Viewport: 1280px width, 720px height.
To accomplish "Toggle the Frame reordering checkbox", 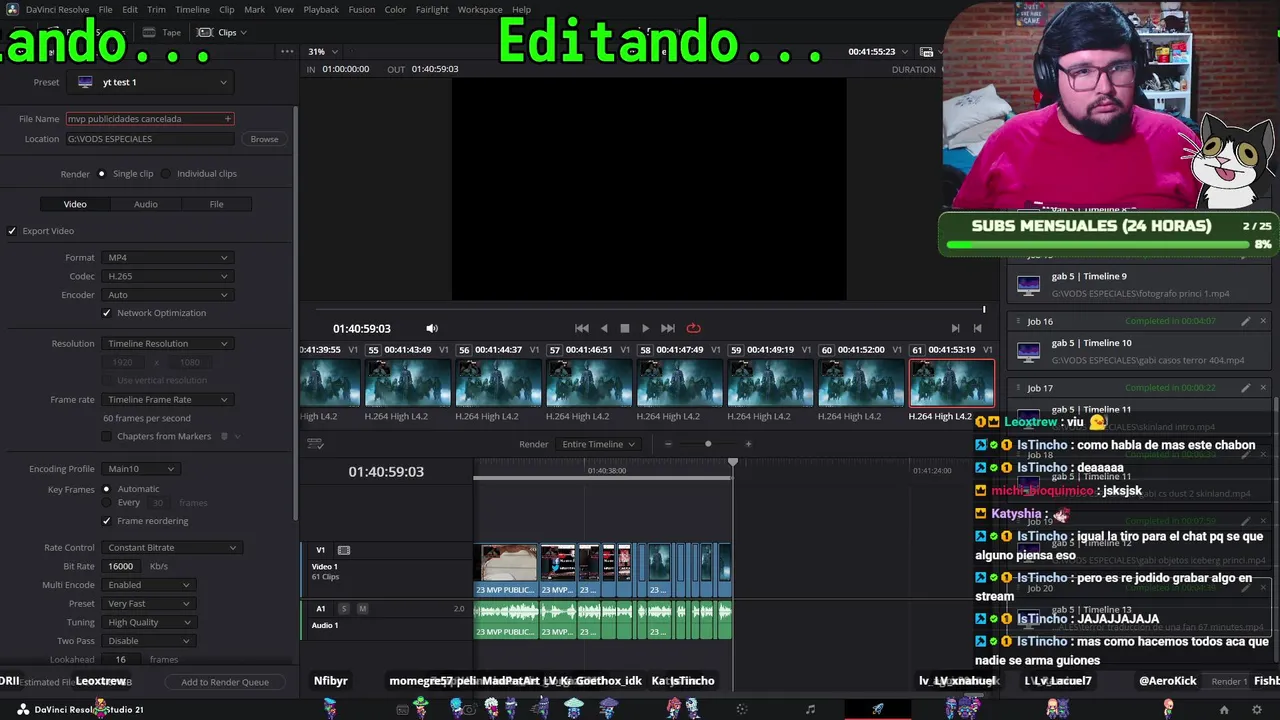I will 107,521.
